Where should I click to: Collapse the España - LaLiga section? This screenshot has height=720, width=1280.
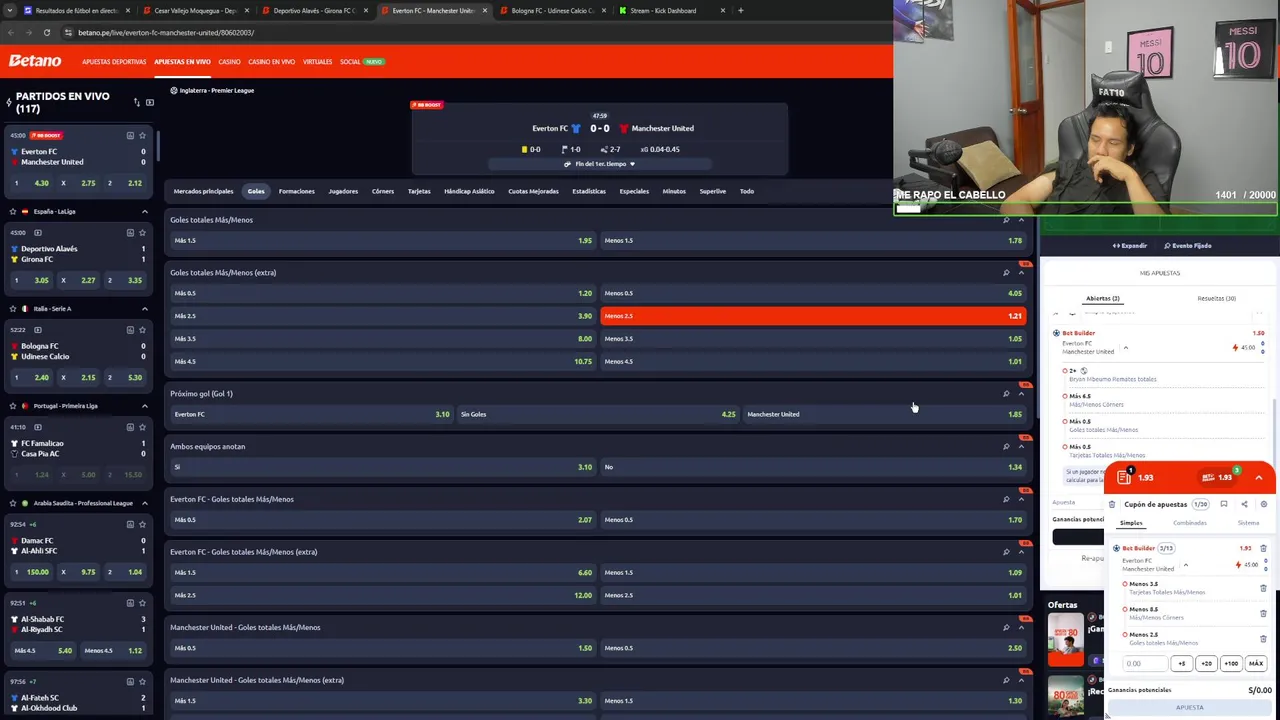pos(144,211)
